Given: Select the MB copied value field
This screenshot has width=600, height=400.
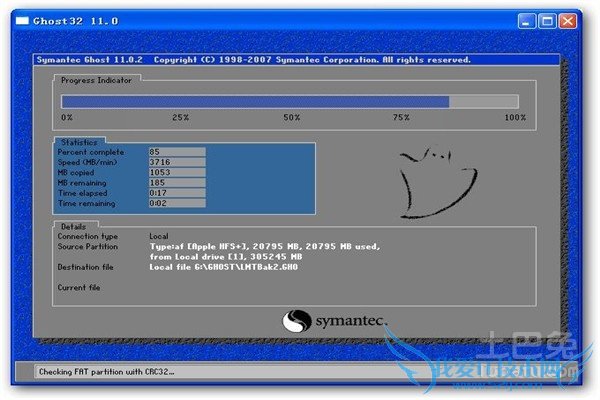Looking at the screenshot, I should click(x=176, y=172).
